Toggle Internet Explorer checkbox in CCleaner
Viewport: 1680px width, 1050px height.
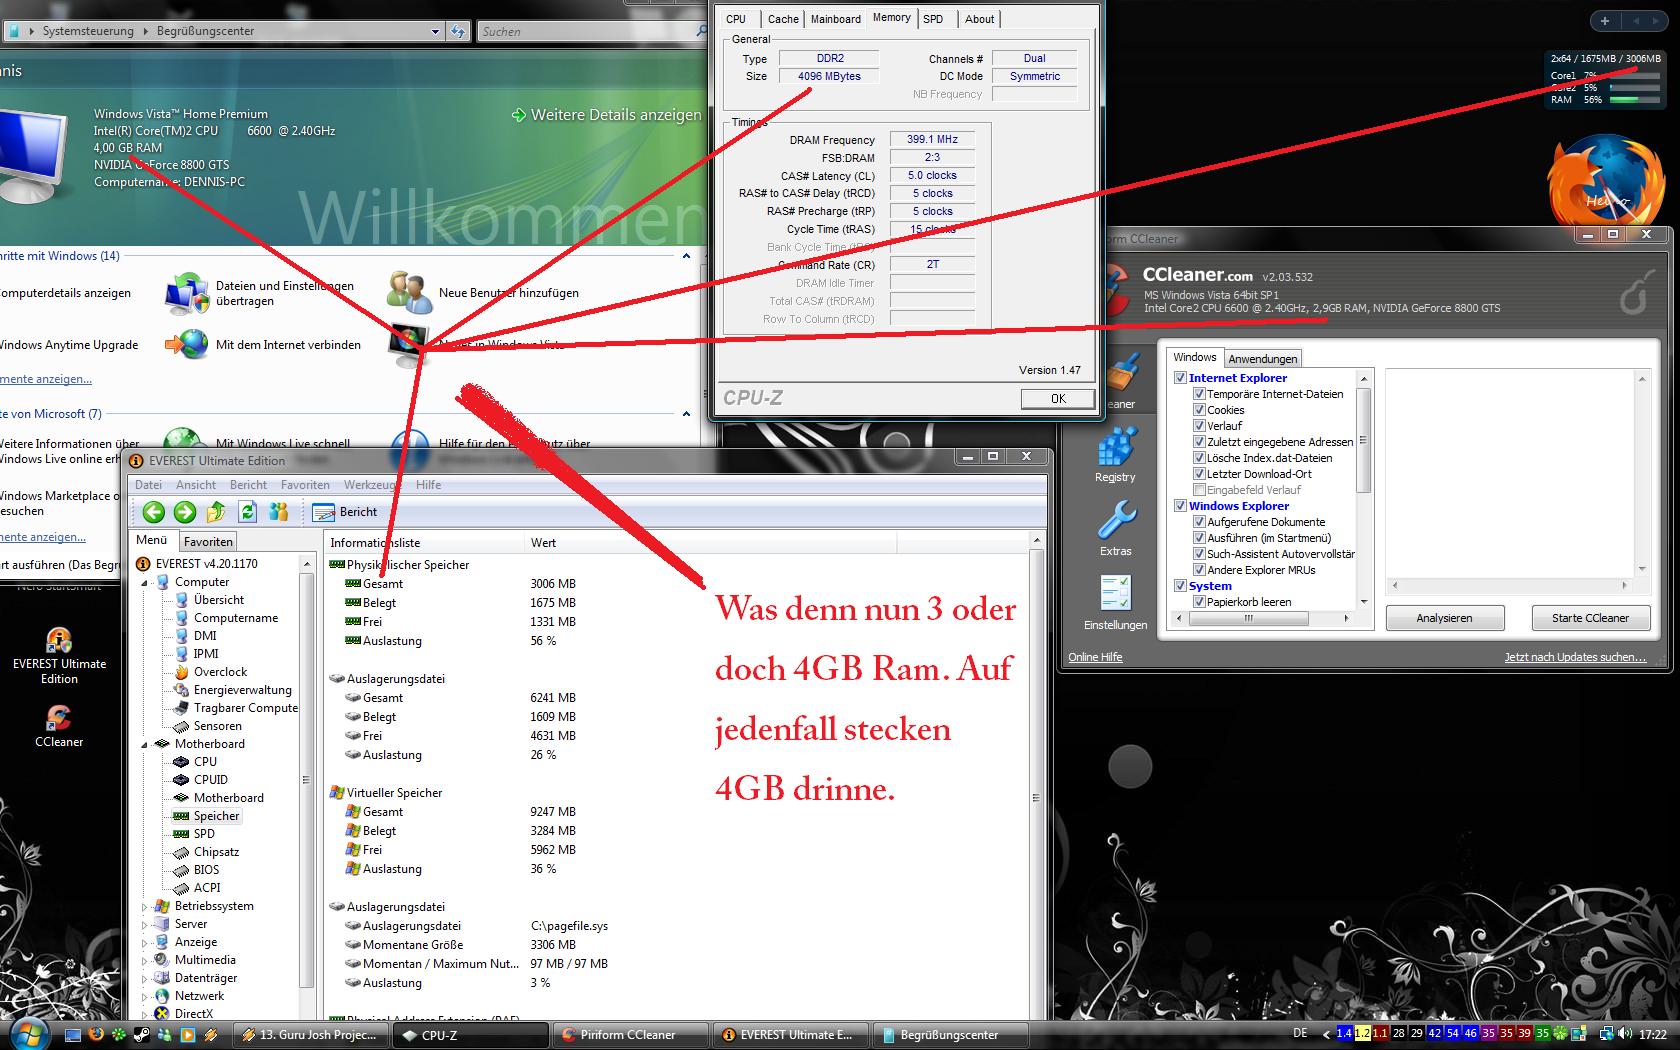pyautogui.click(x=1181, y=378)
